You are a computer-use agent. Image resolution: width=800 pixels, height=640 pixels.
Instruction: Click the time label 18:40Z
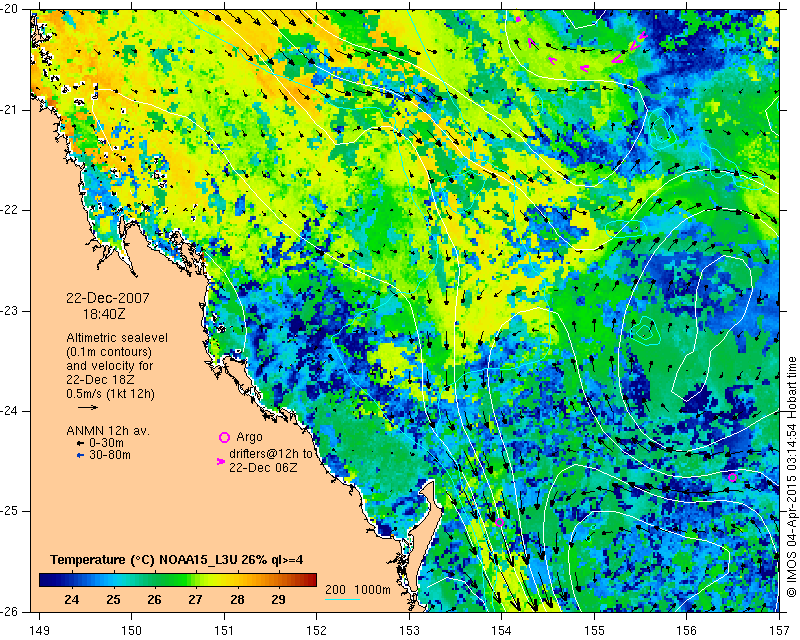pyautogui.click(x=104, y=314)
